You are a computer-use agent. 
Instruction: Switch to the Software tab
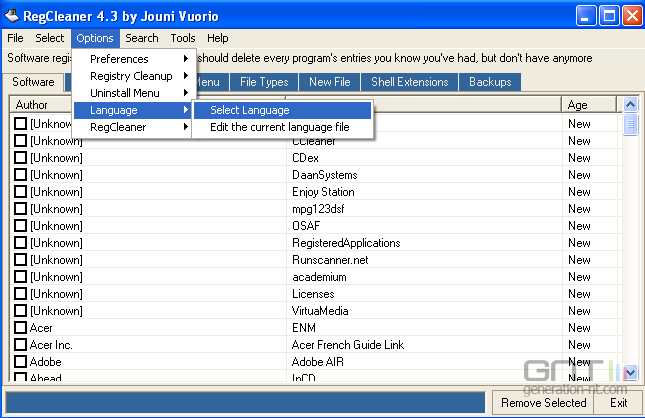(x=33, y=82)
